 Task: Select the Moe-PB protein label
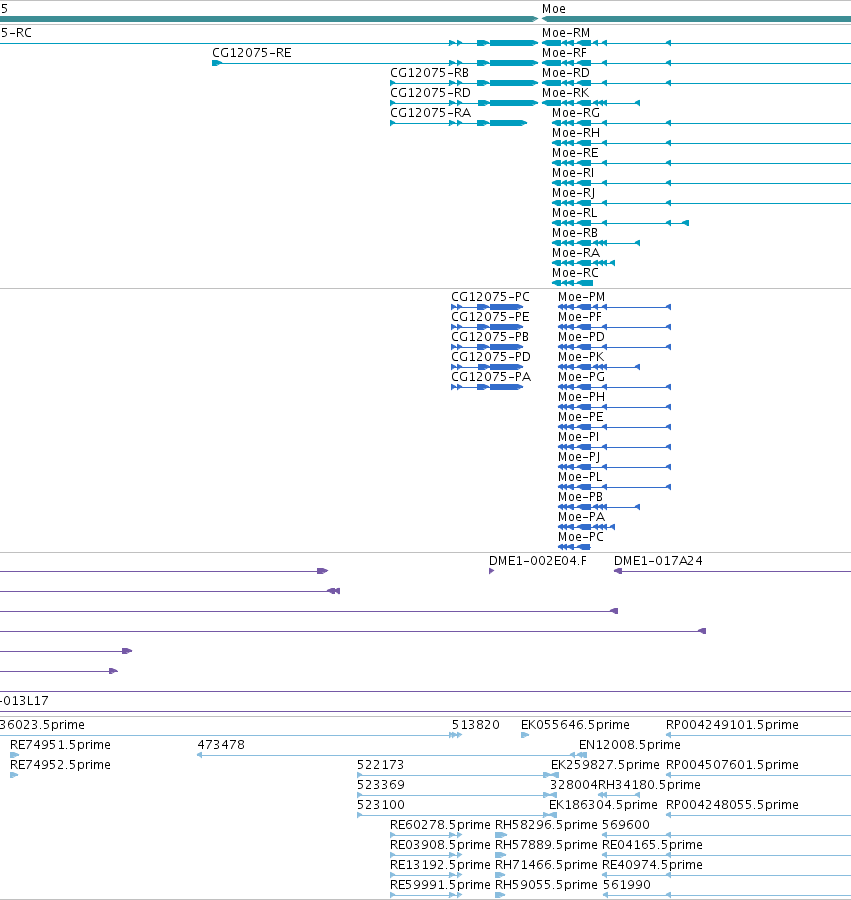click(580, 497)
